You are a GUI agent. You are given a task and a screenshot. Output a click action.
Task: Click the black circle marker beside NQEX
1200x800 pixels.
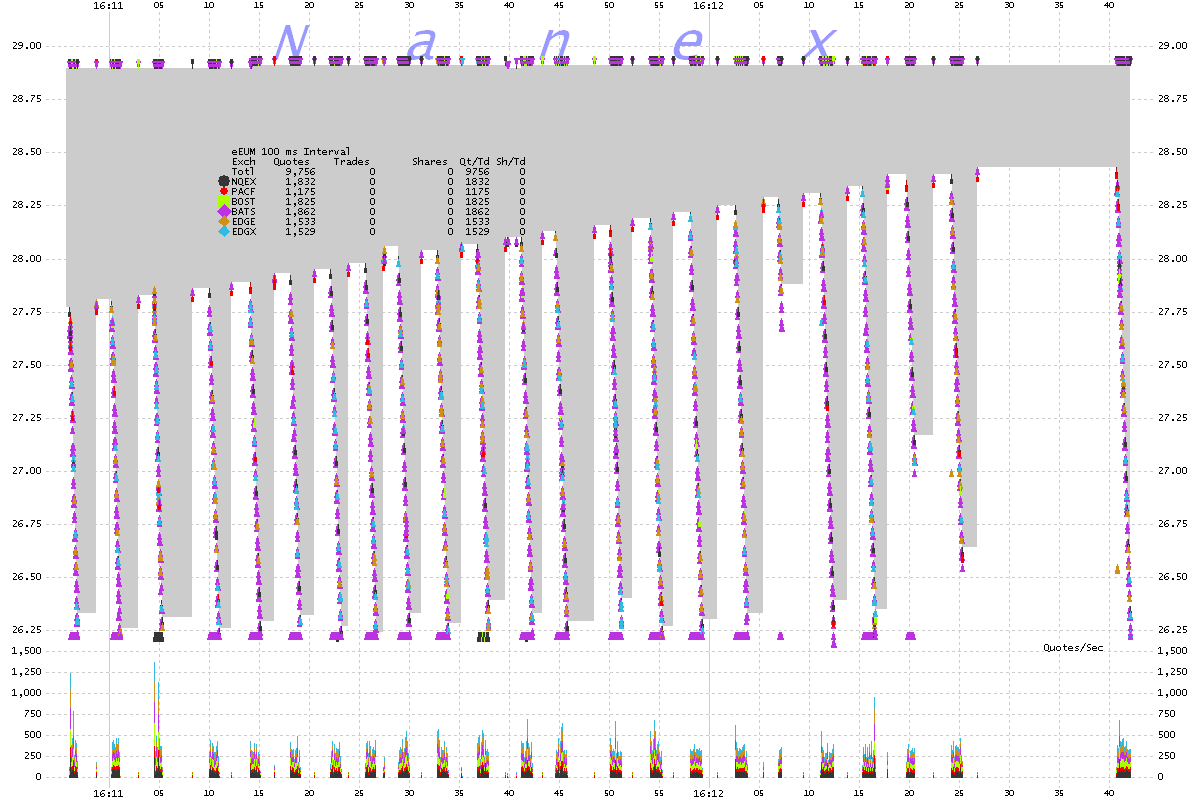(224, 181)
